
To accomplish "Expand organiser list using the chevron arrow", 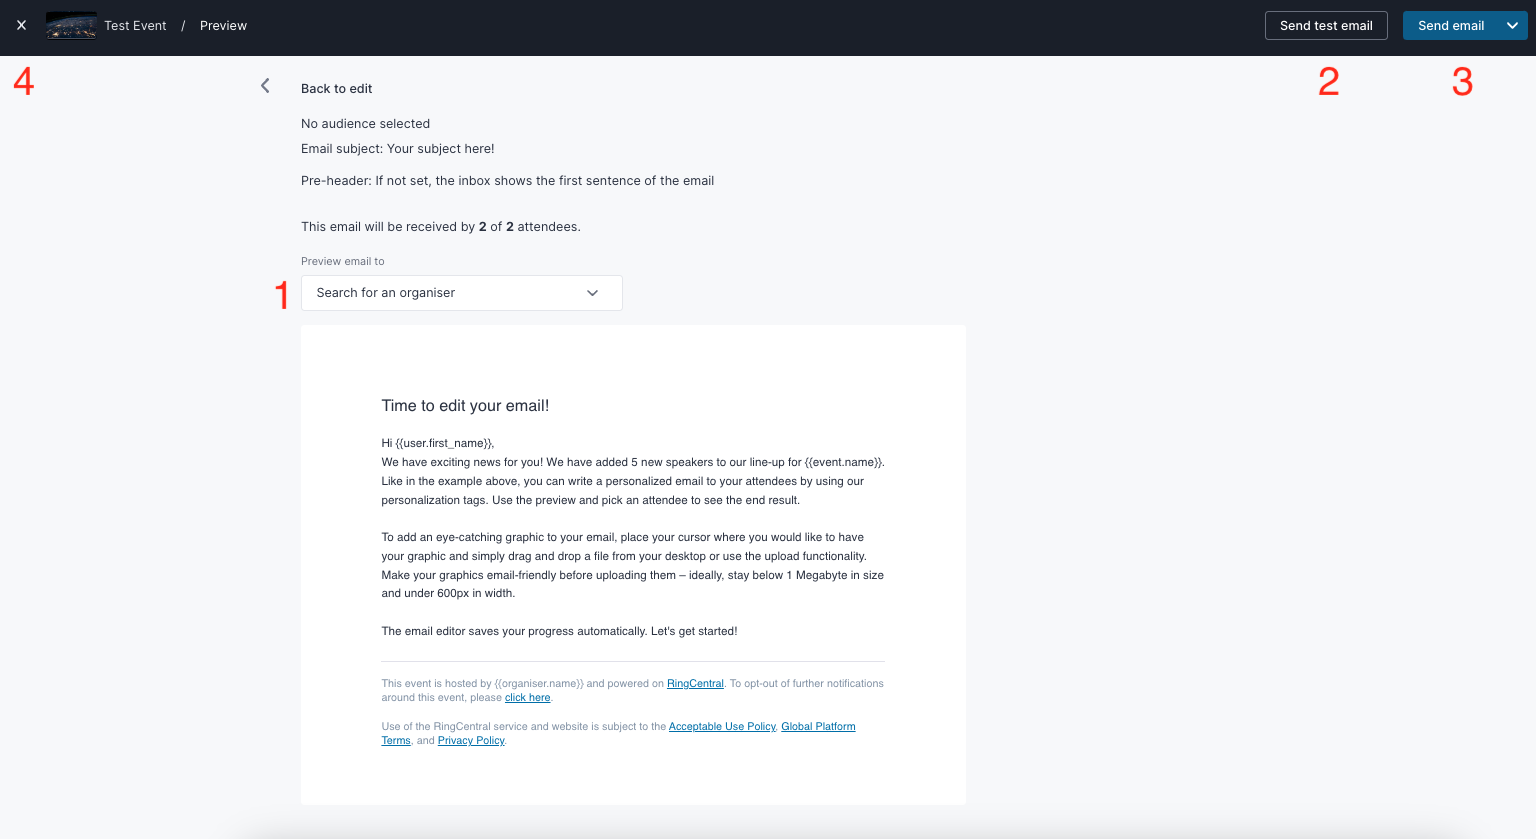I will point(592,293).
